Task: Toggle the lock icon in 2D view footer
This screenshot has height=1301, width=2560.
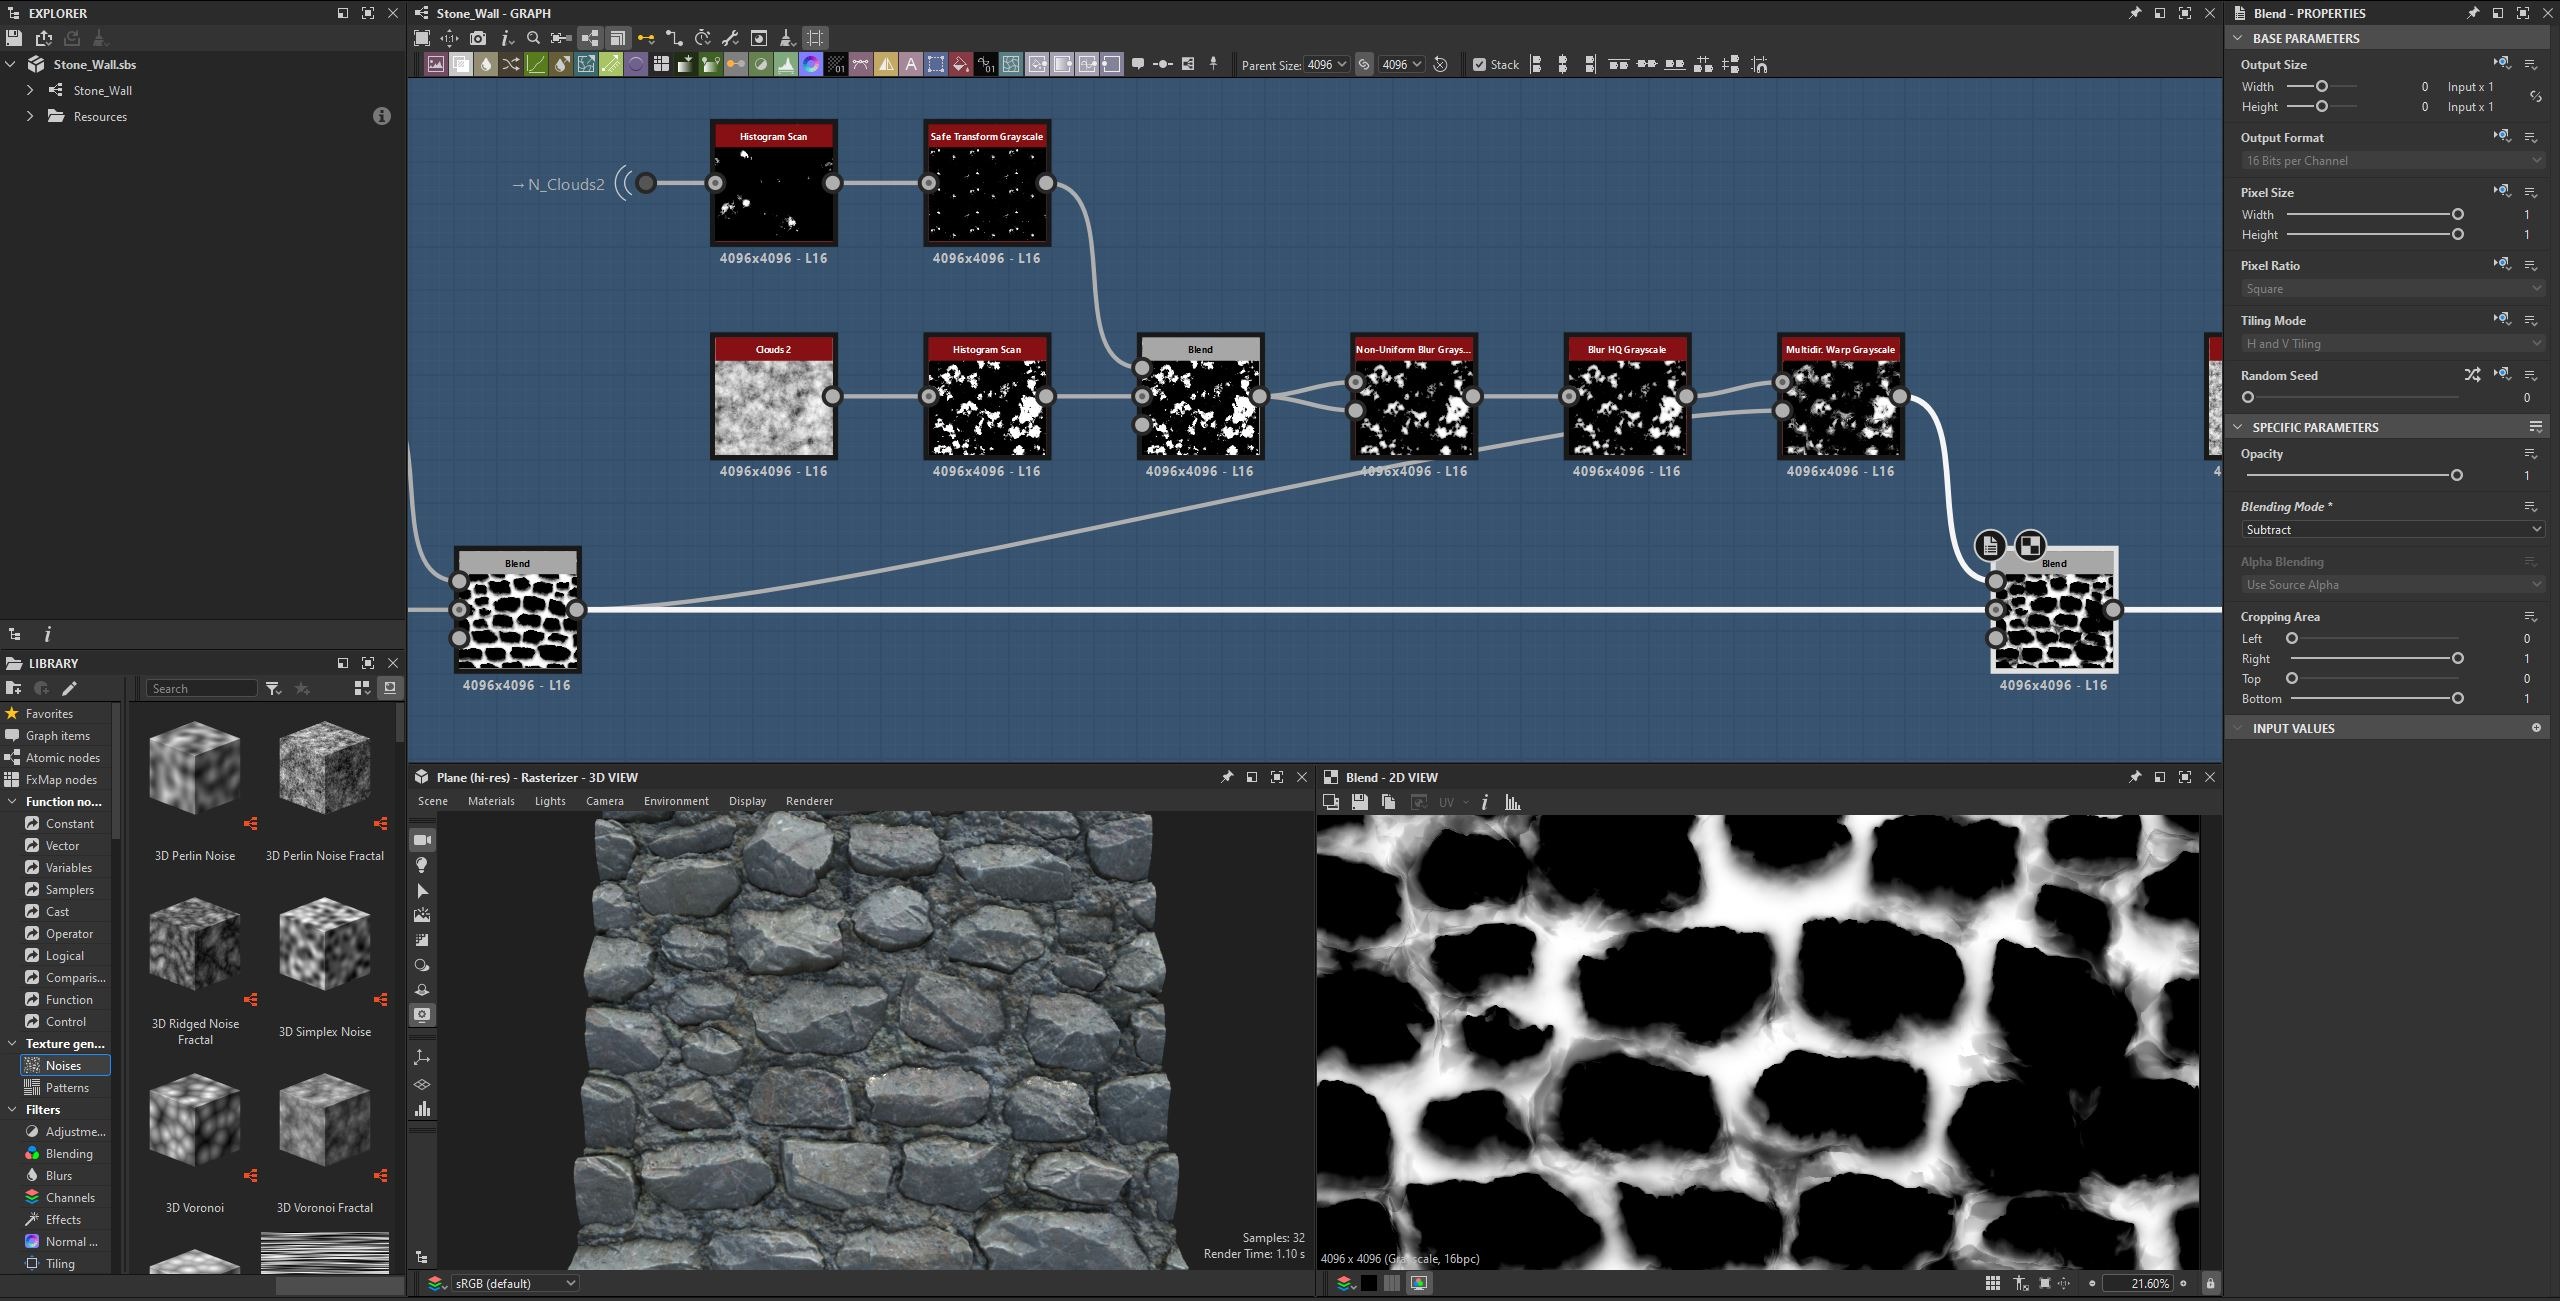Action: [x=2210, y=1283]
